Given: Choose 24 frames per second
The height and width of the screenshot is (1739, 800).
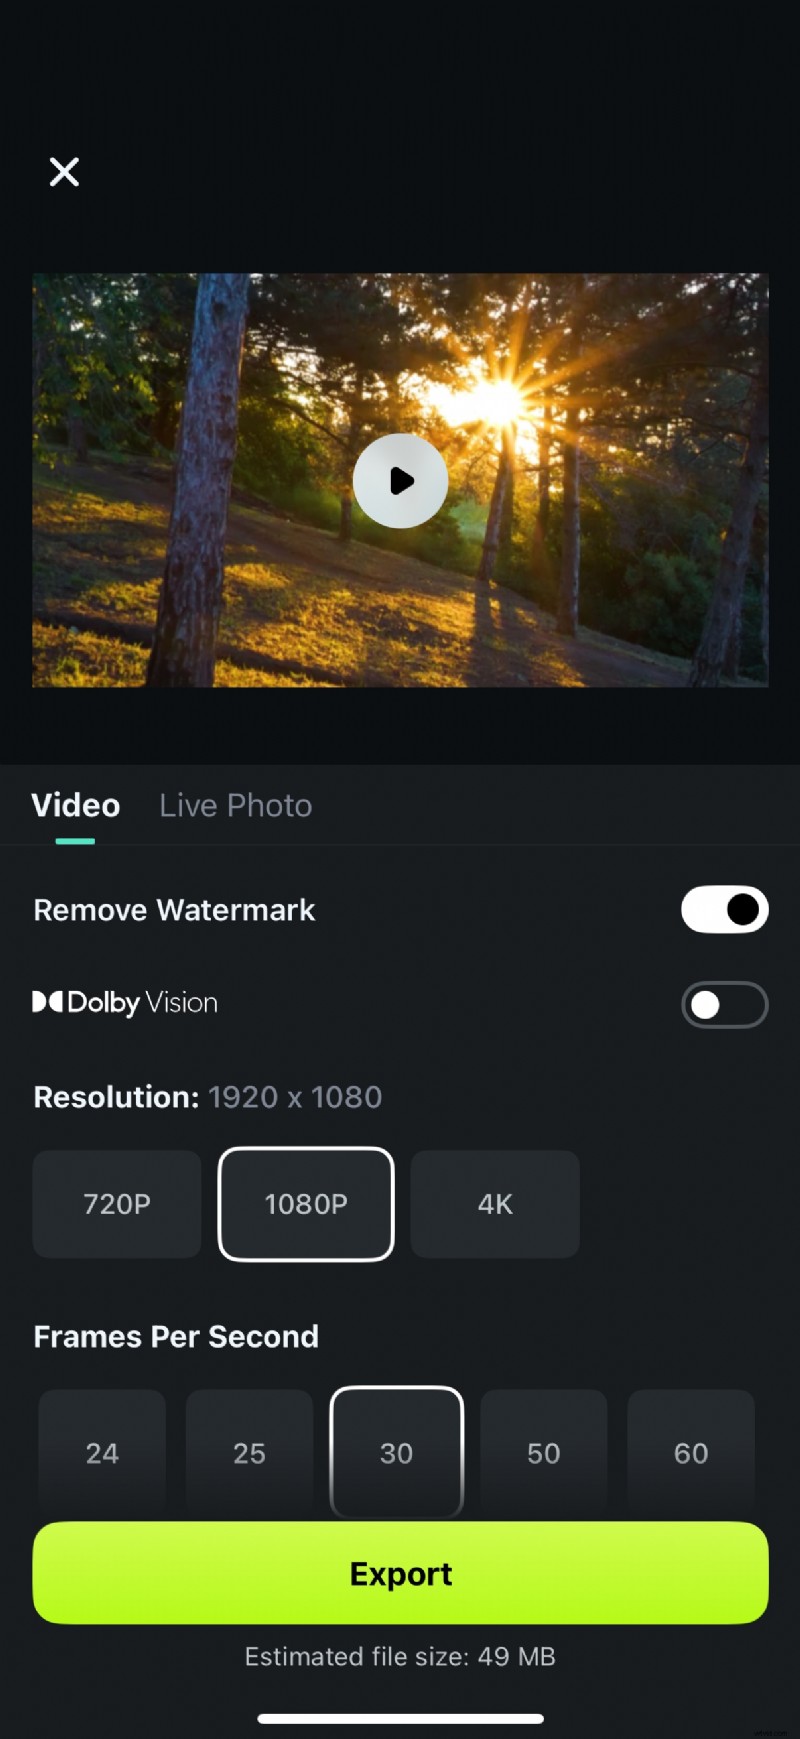Looking at the screenshot, I should [x=101, y=1453].
